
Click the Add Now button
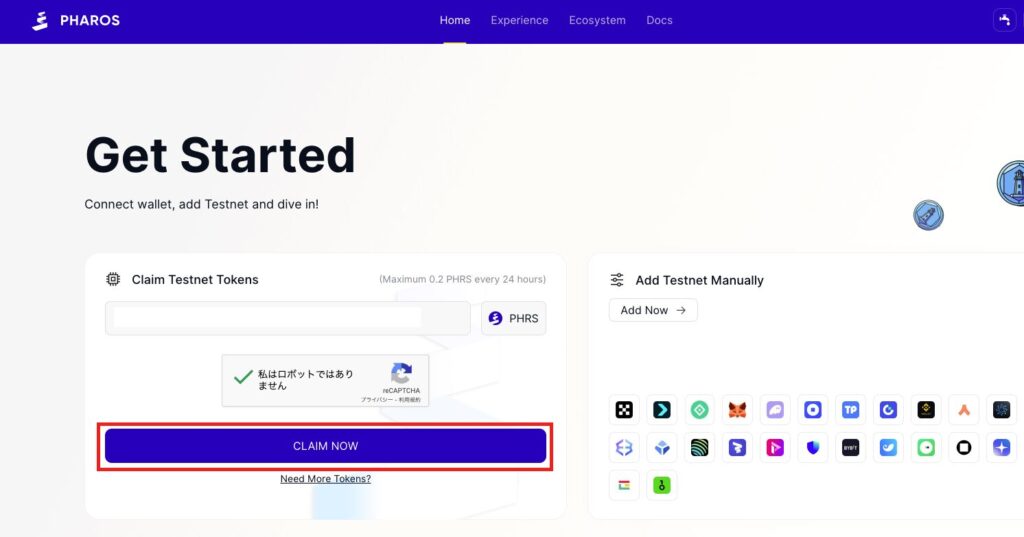[x=653, y=310]
